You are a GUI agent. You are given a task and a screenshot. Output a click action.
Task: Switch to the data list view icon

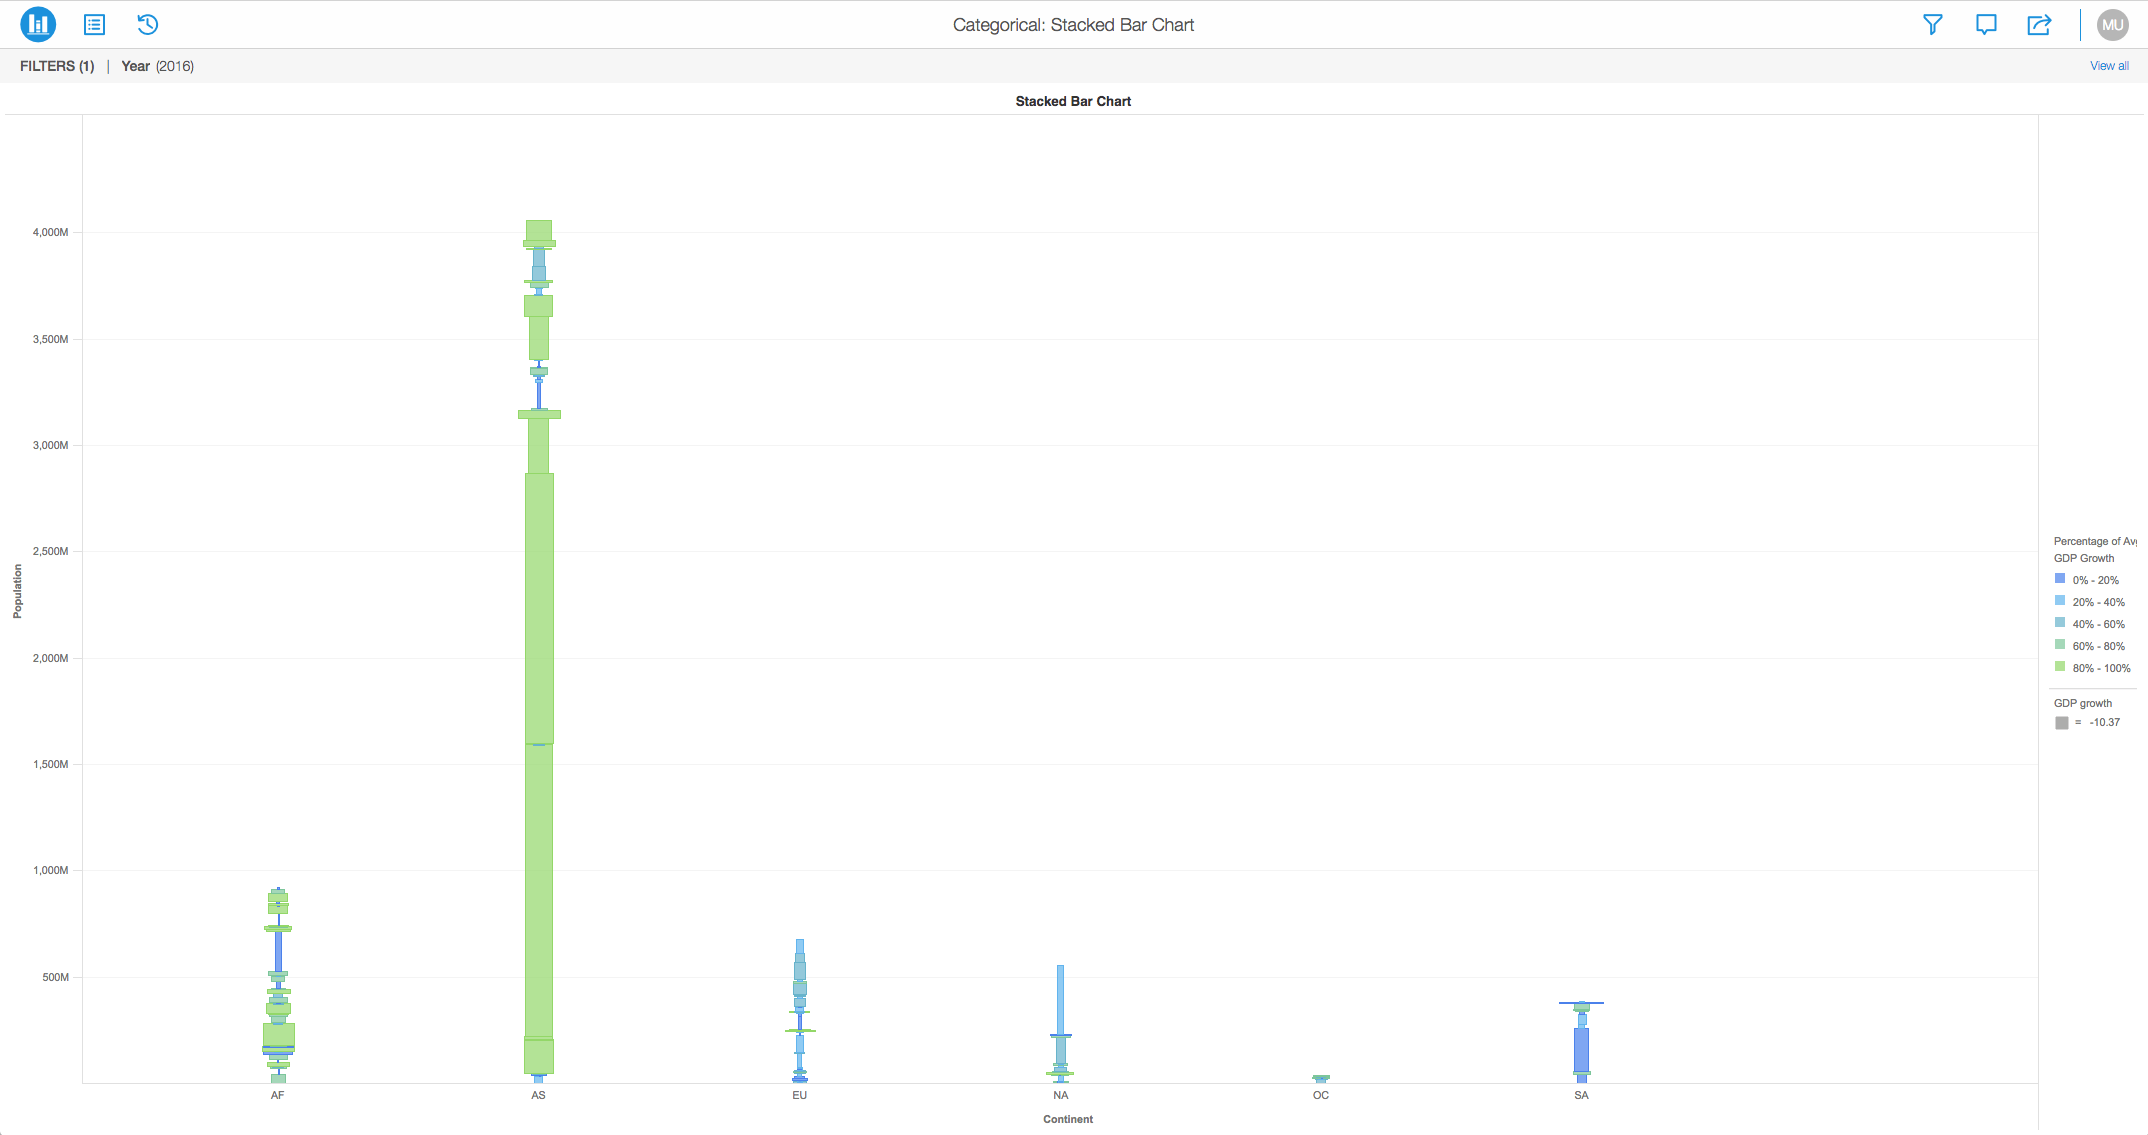click(x=94, y=24)
